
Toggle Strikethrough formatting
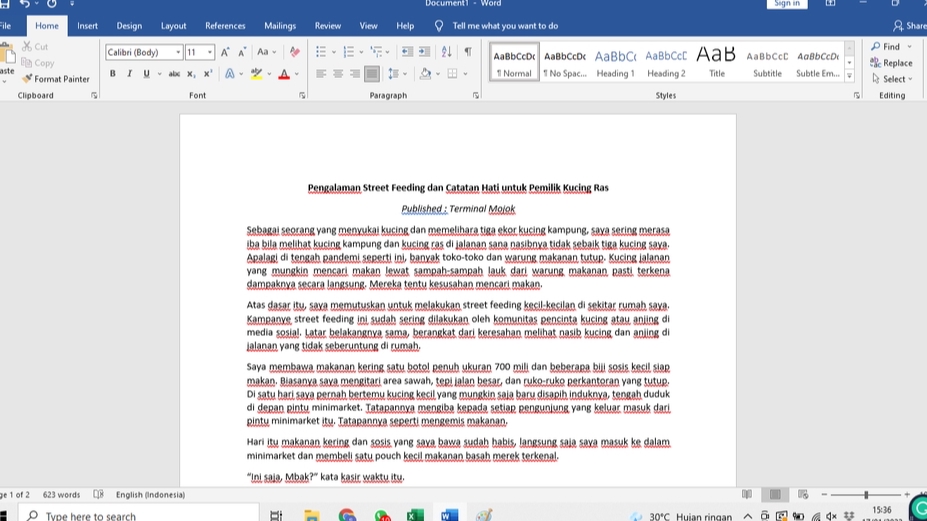pyautogui.click(x=174, y=74)
